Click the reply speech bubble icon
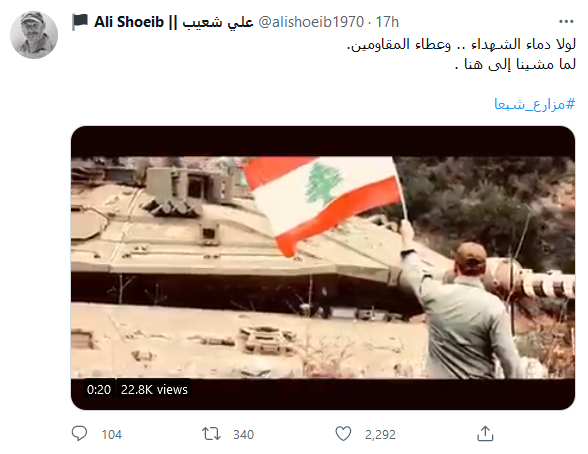Viewport: 588px width, 454px height. 79,434
